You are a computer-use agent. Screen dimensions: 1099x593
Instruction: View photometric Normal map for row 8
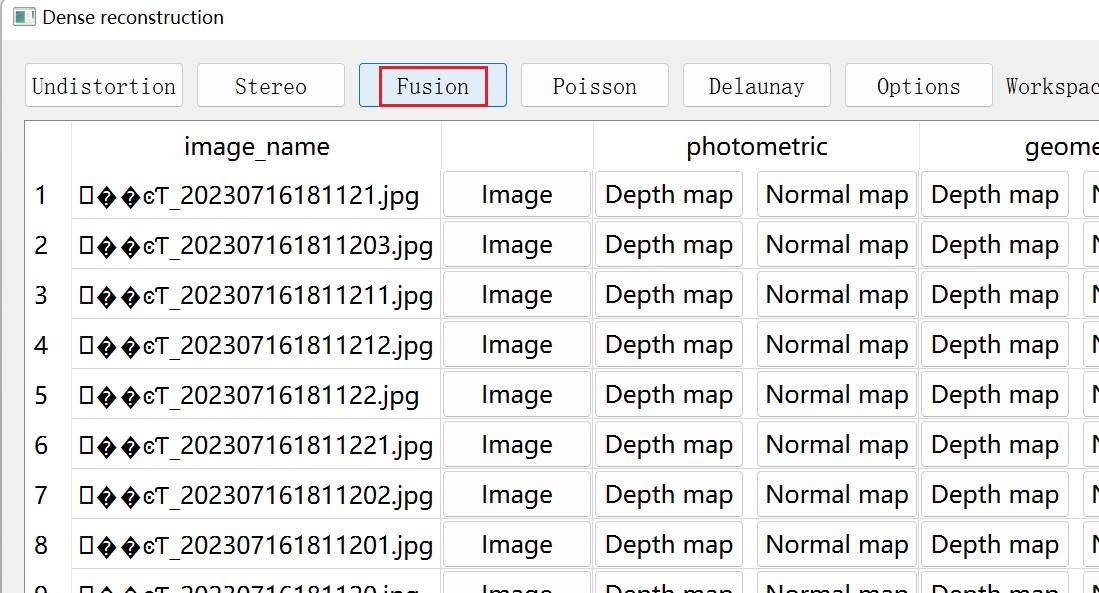(x=837, y=545)
